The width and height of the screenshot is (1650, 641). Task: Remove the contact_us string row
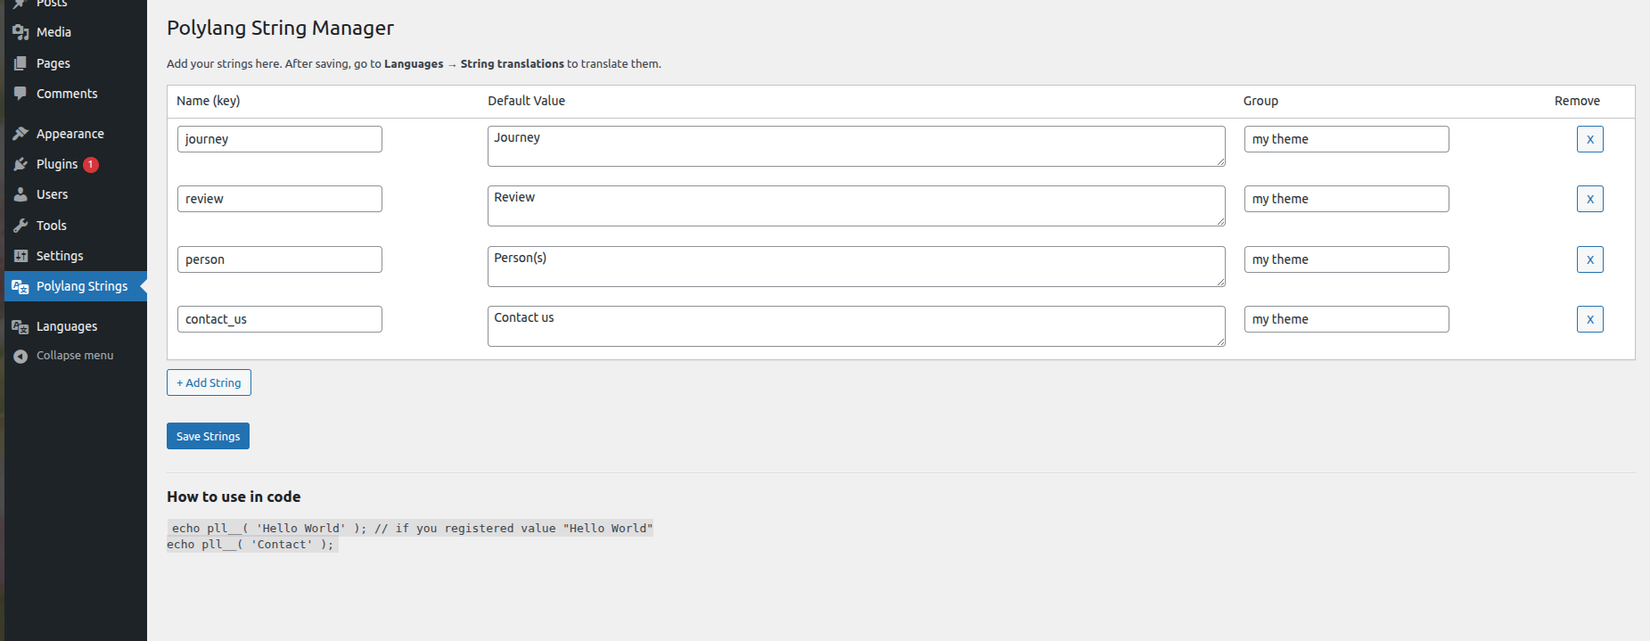tap(1589, 319)
